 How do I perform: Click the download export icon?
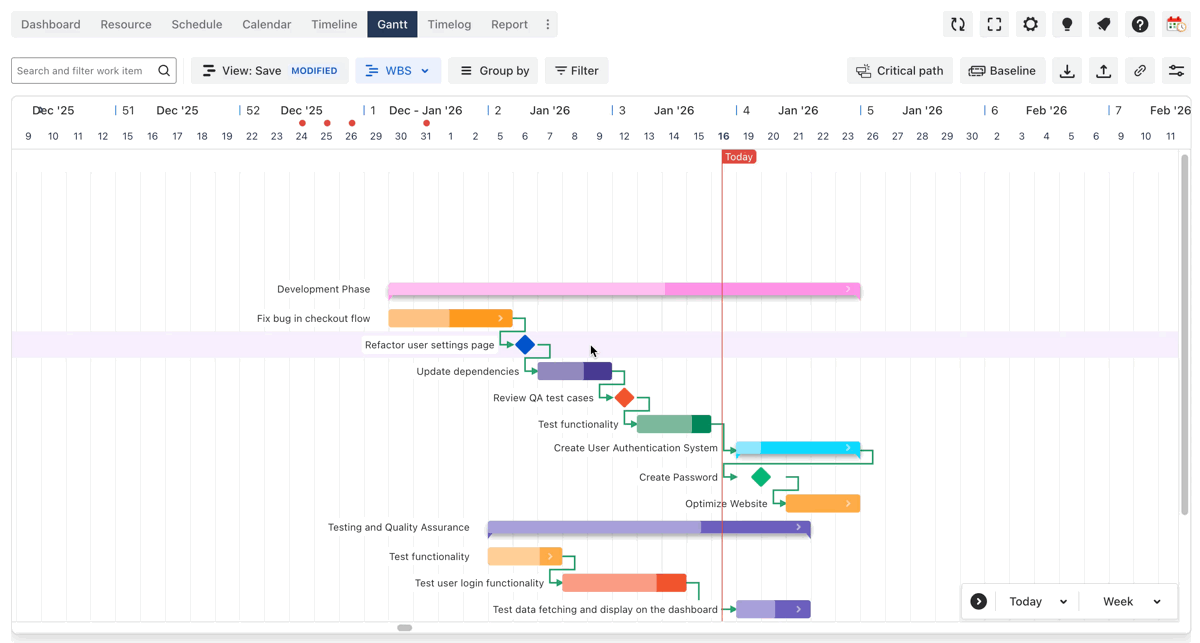pos(1067,71)
